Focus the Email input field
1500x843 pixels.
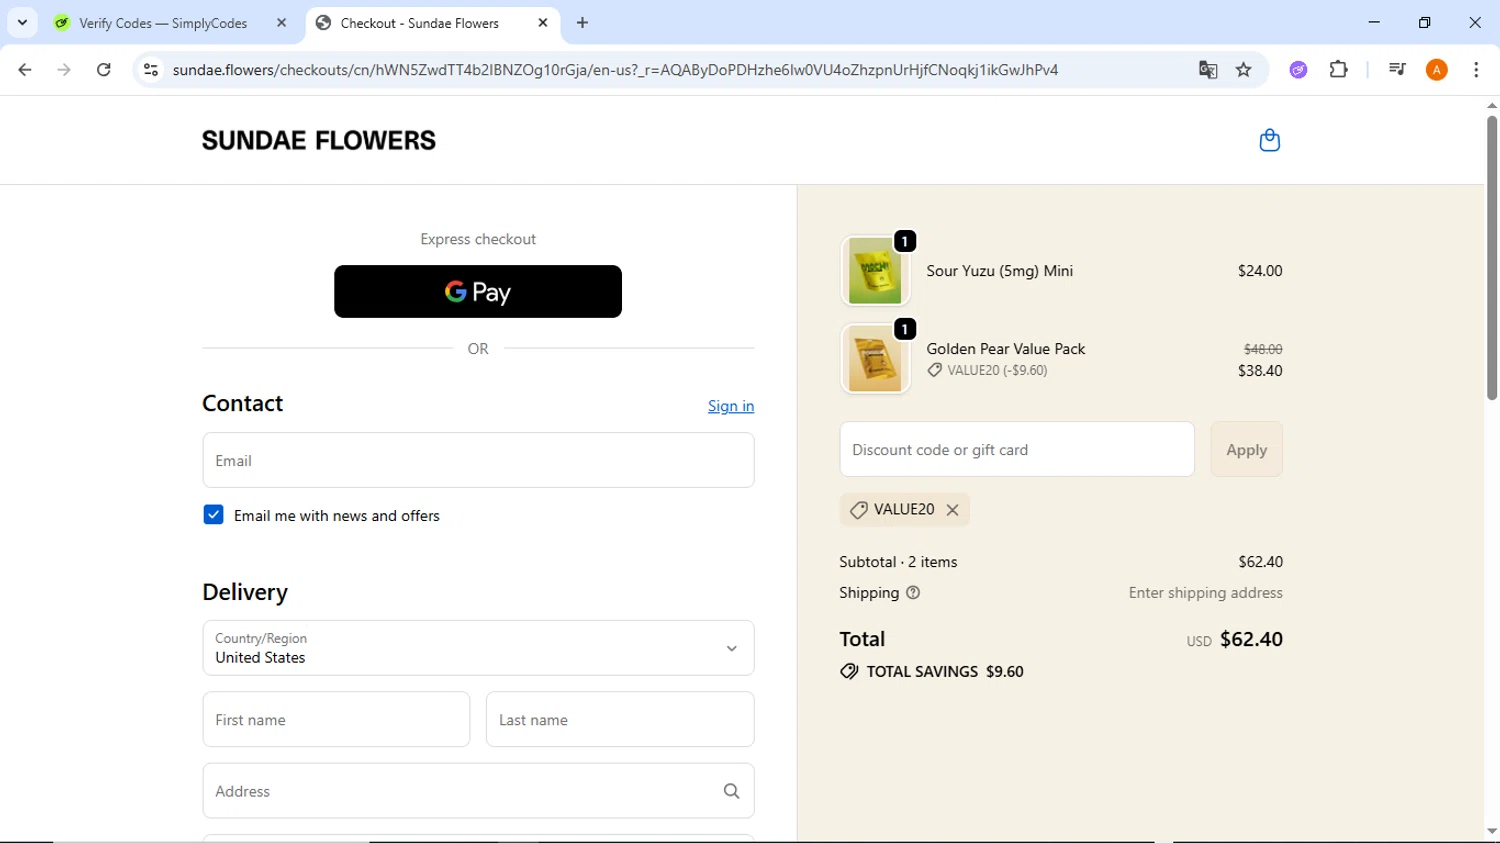tap(478, 460)
